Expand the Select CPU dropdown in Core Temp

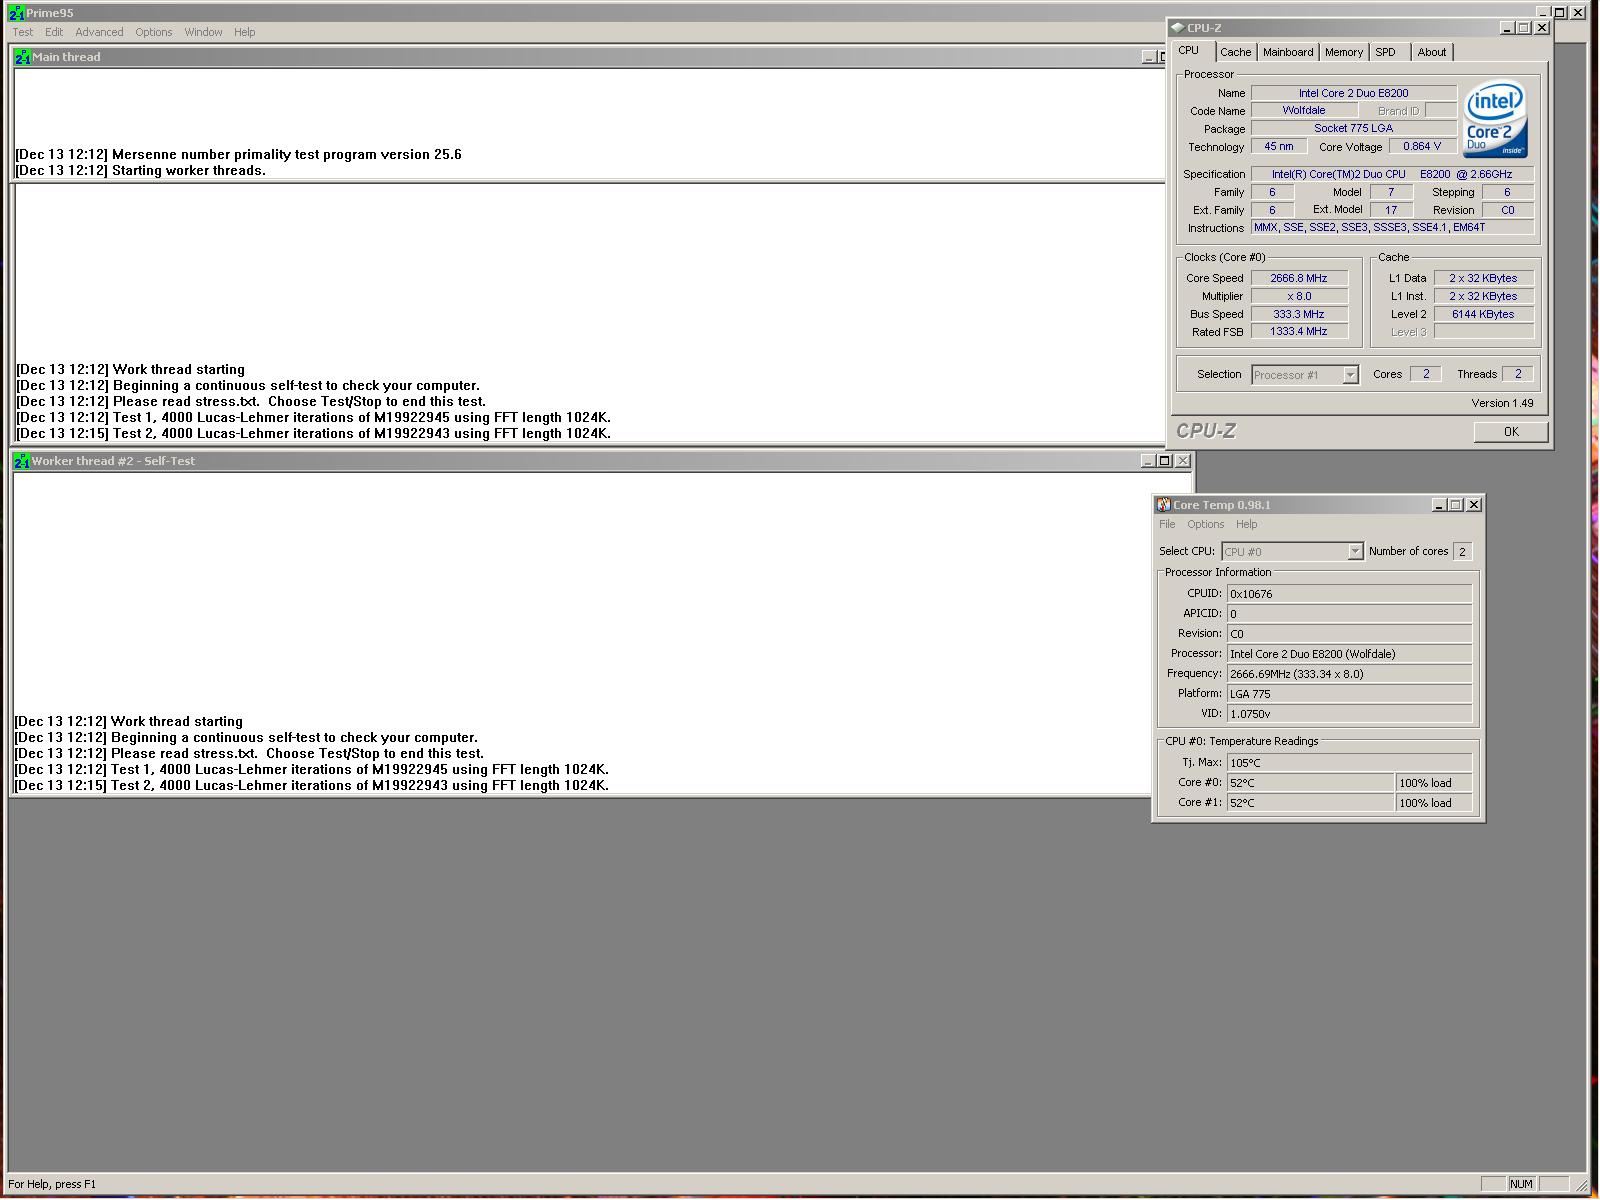pos(1355,552)
